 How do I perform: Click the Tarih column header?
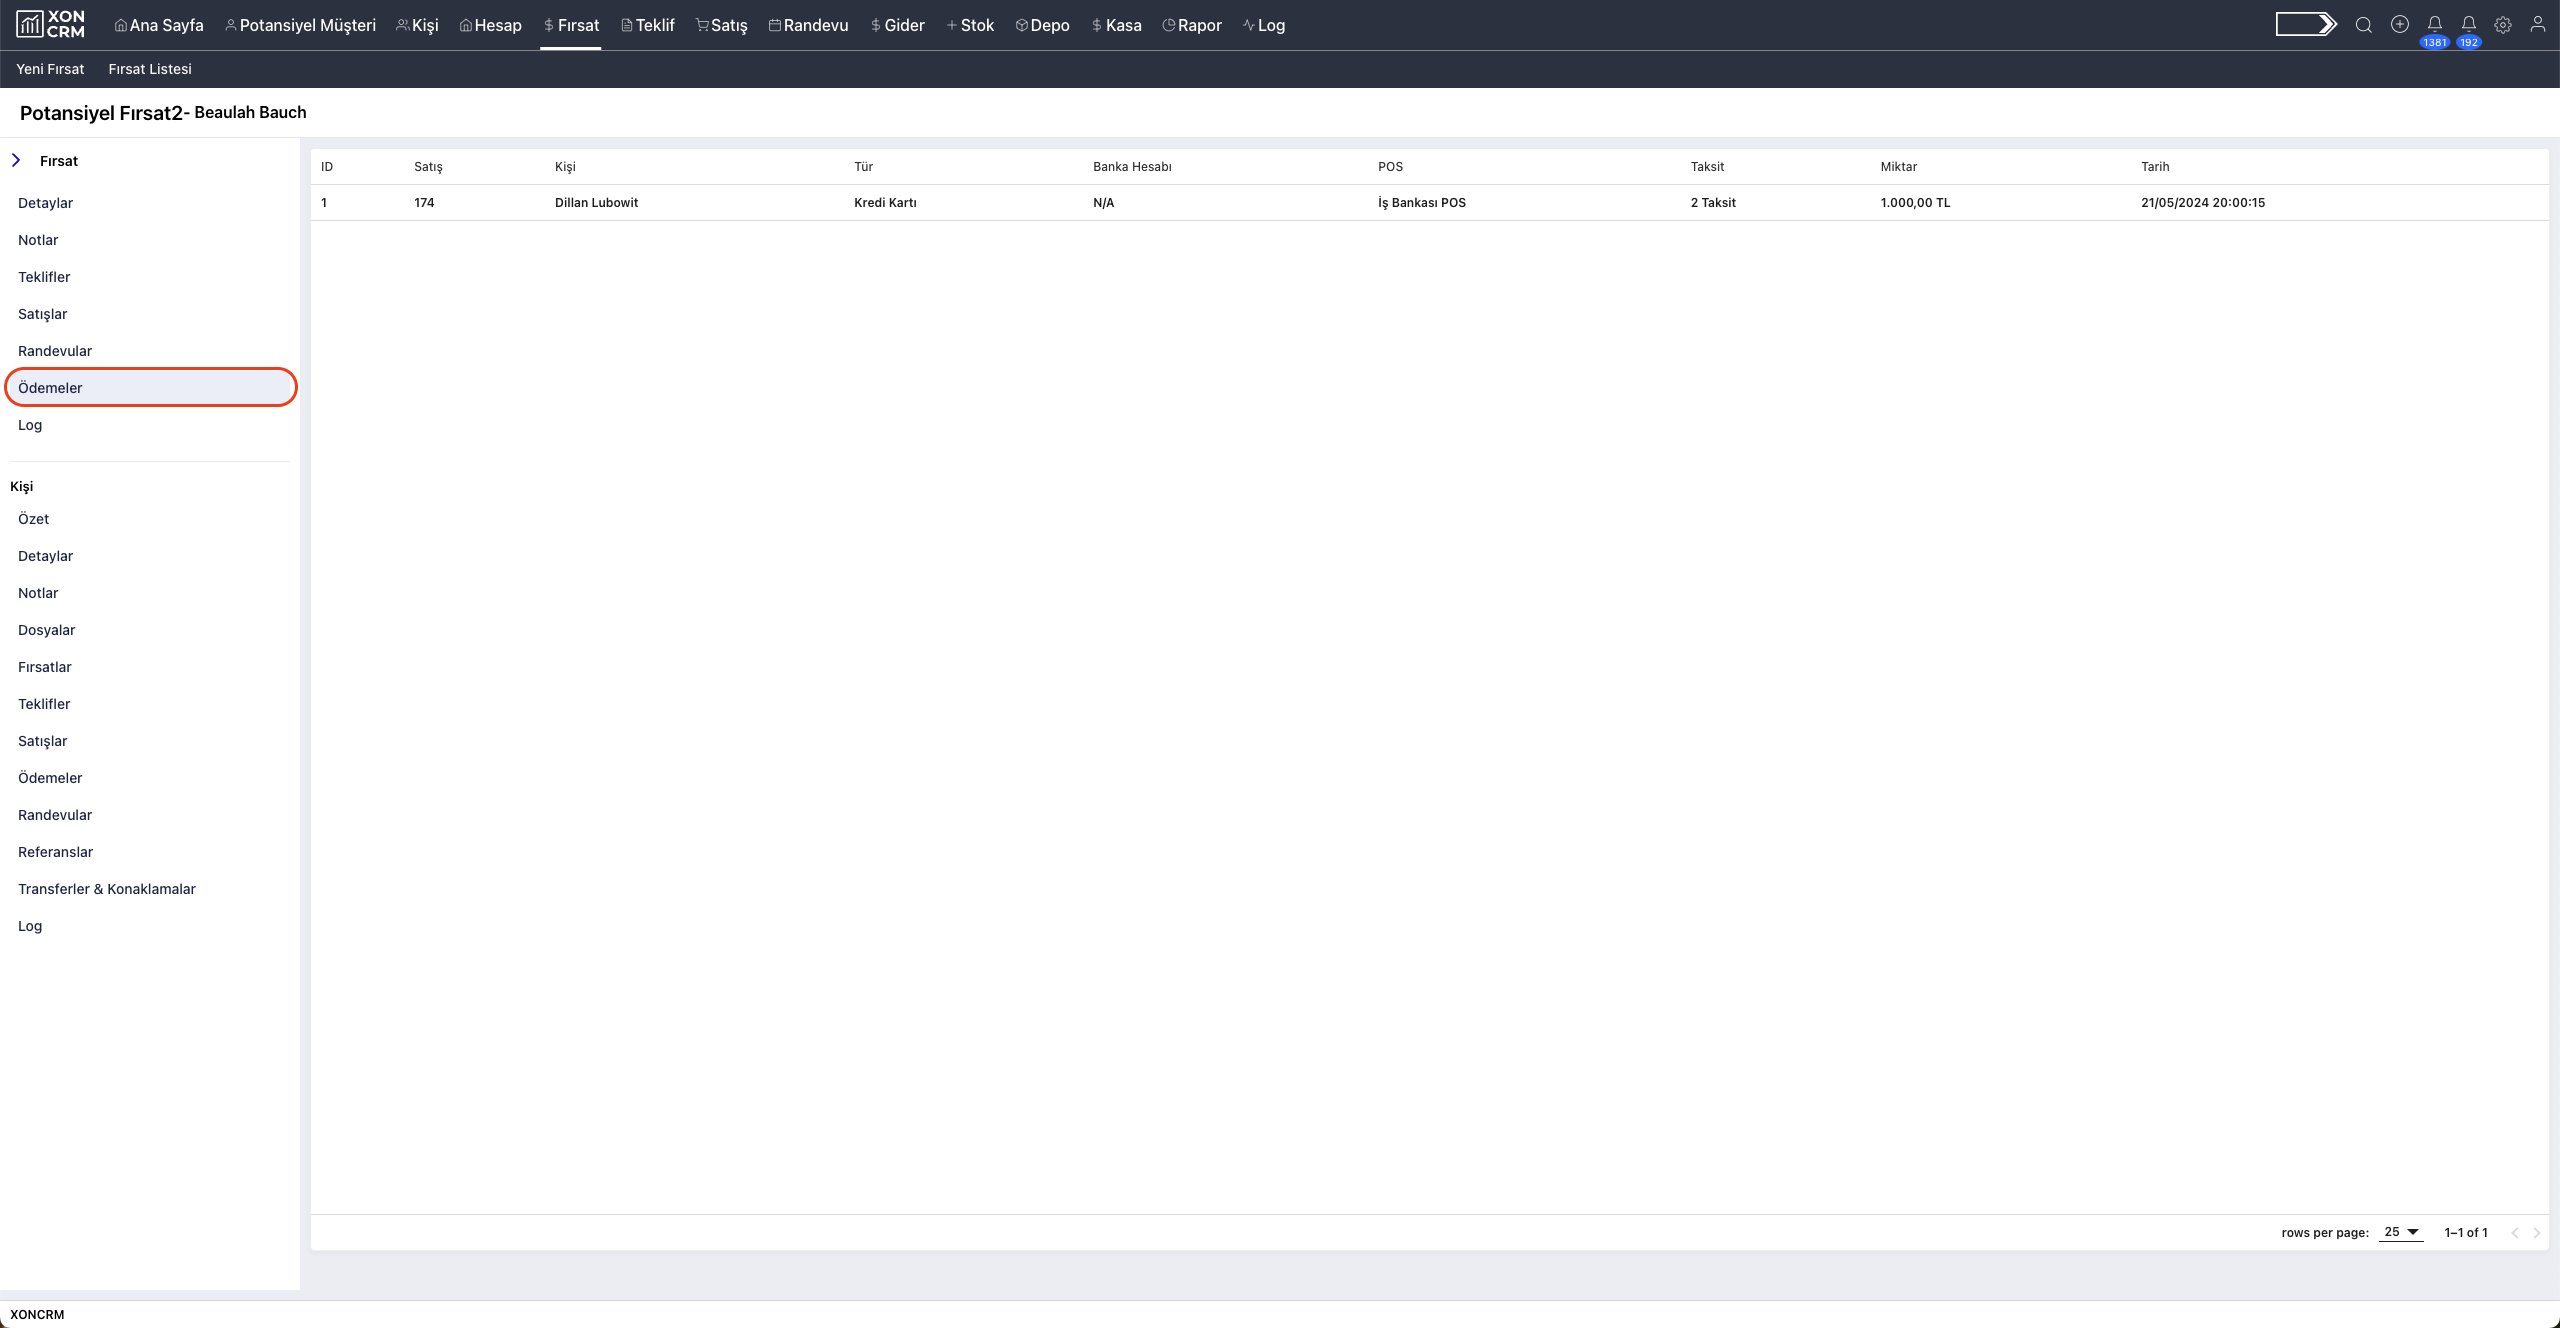2155,167
